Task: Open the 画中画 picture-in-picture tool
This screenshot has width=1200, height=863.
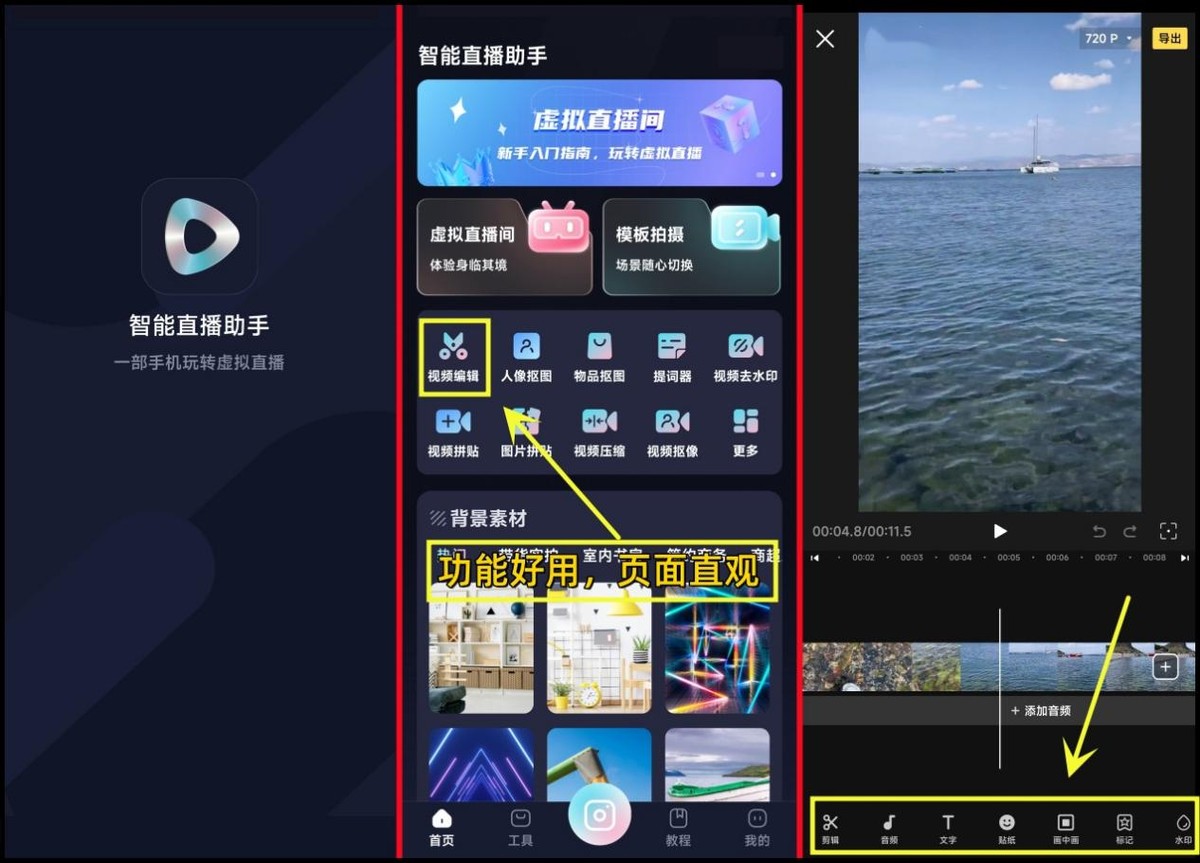Action: tap(1065, 828)
